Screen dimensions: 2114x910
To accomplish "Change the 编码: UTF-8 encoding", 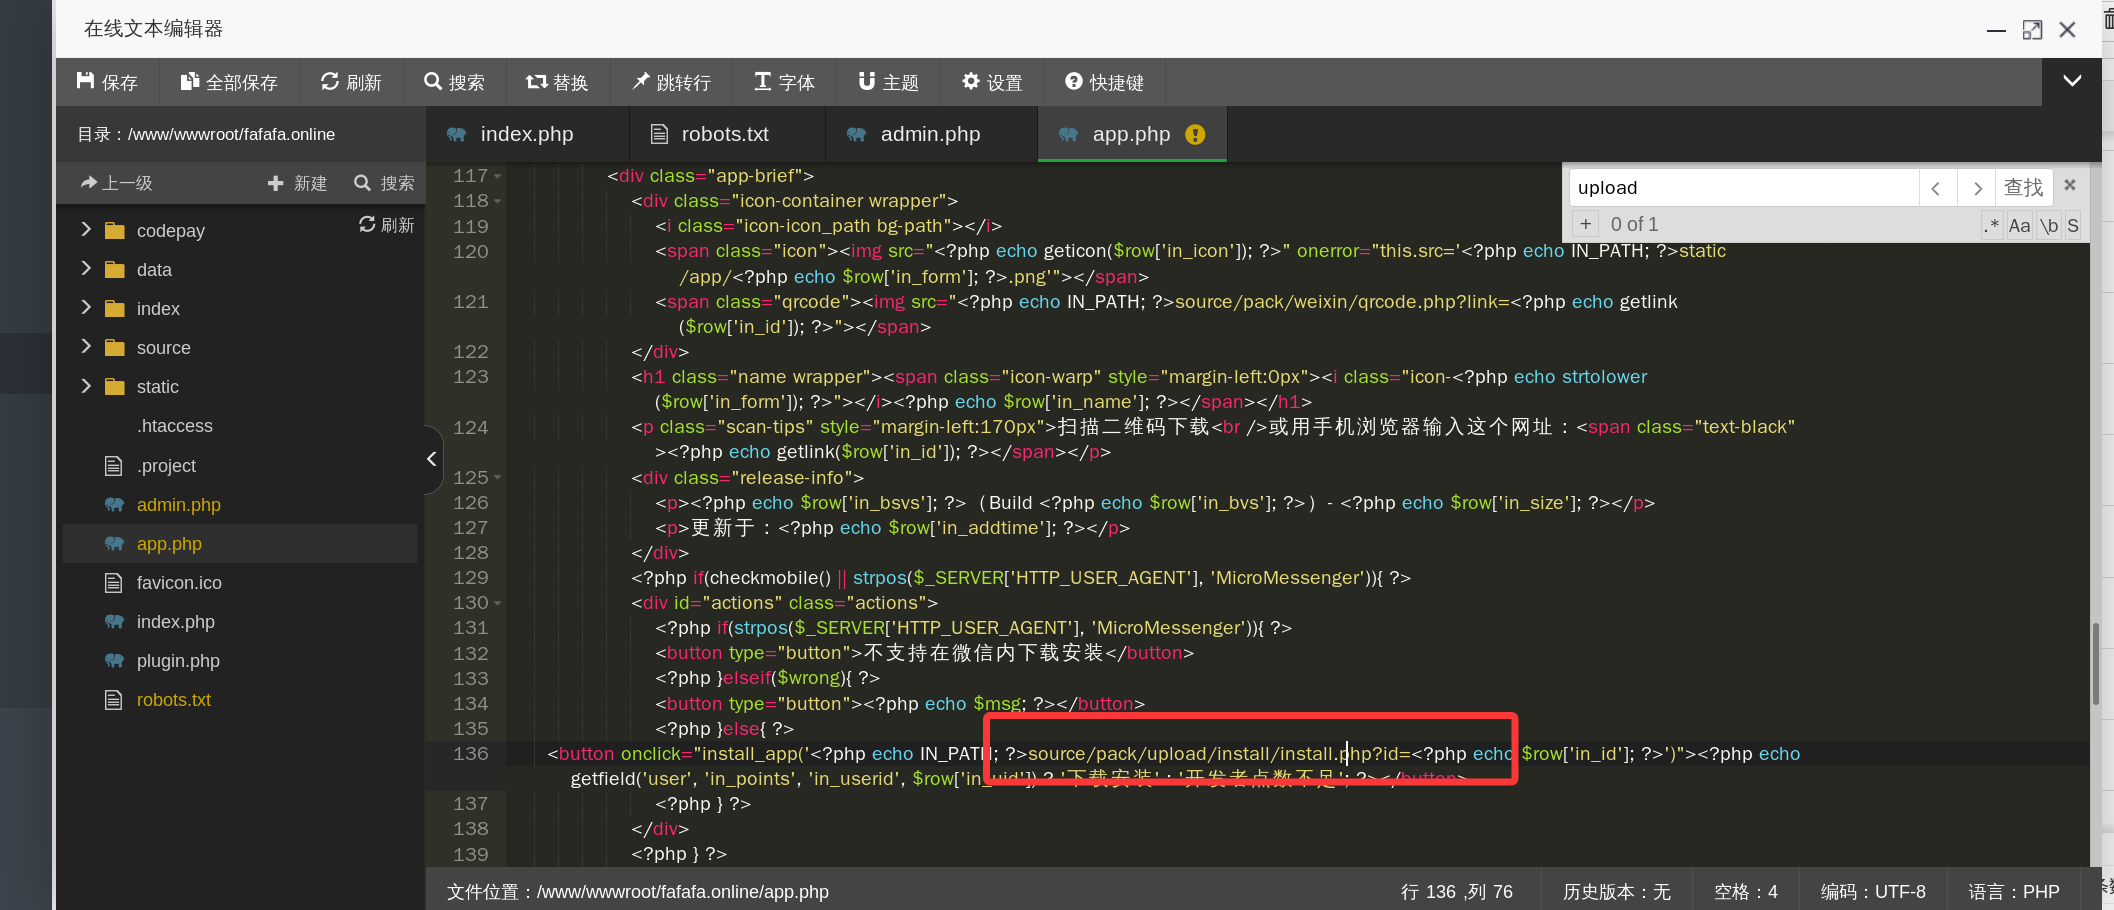I will pos(1873,892).
